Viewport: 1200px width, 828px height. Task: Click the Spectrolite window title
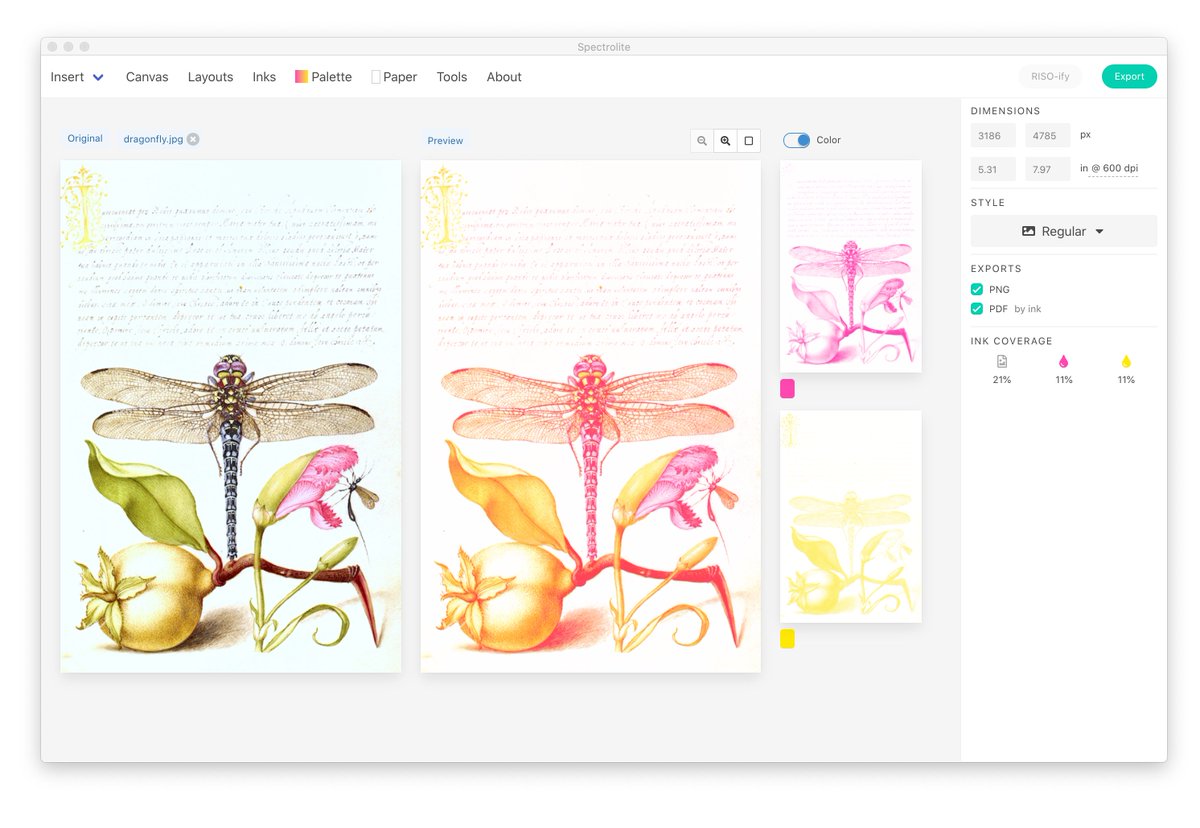604,47
